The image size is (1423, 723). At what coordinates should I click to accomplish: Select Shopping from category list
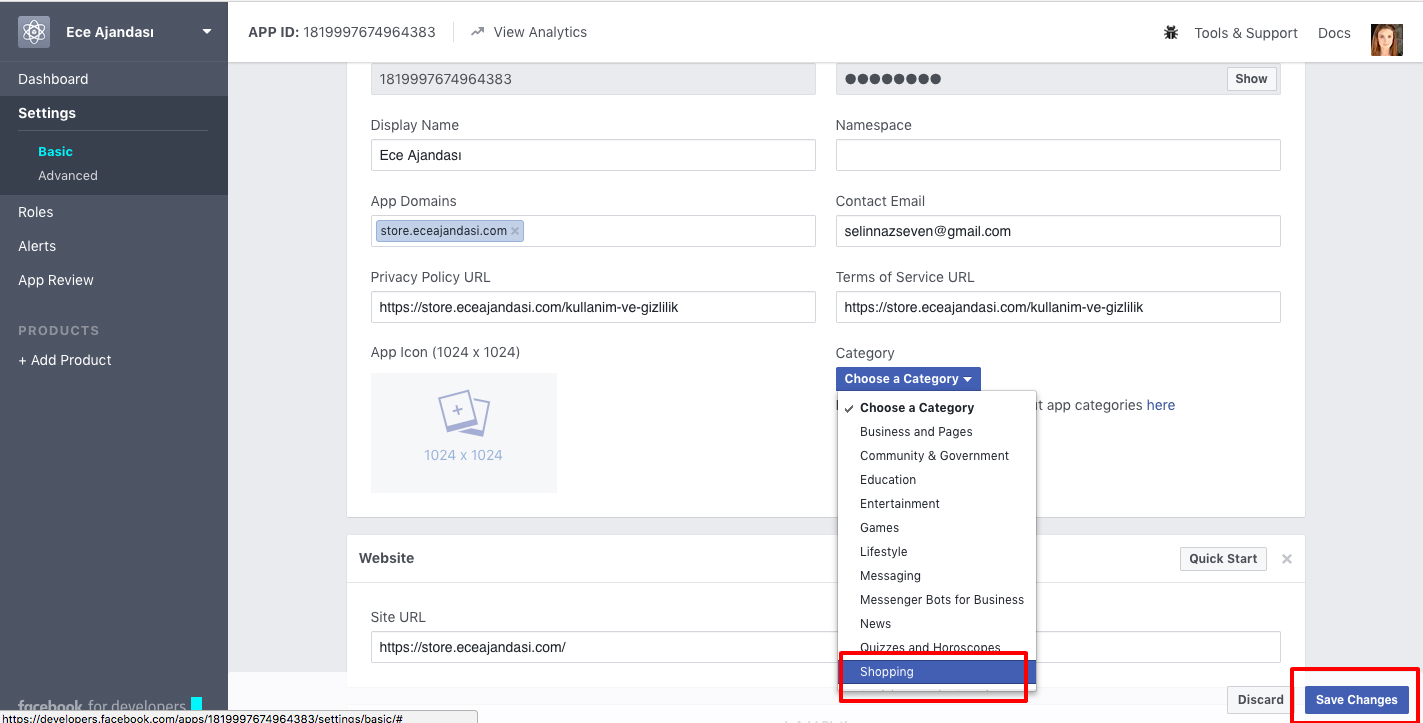coord(887,672)
